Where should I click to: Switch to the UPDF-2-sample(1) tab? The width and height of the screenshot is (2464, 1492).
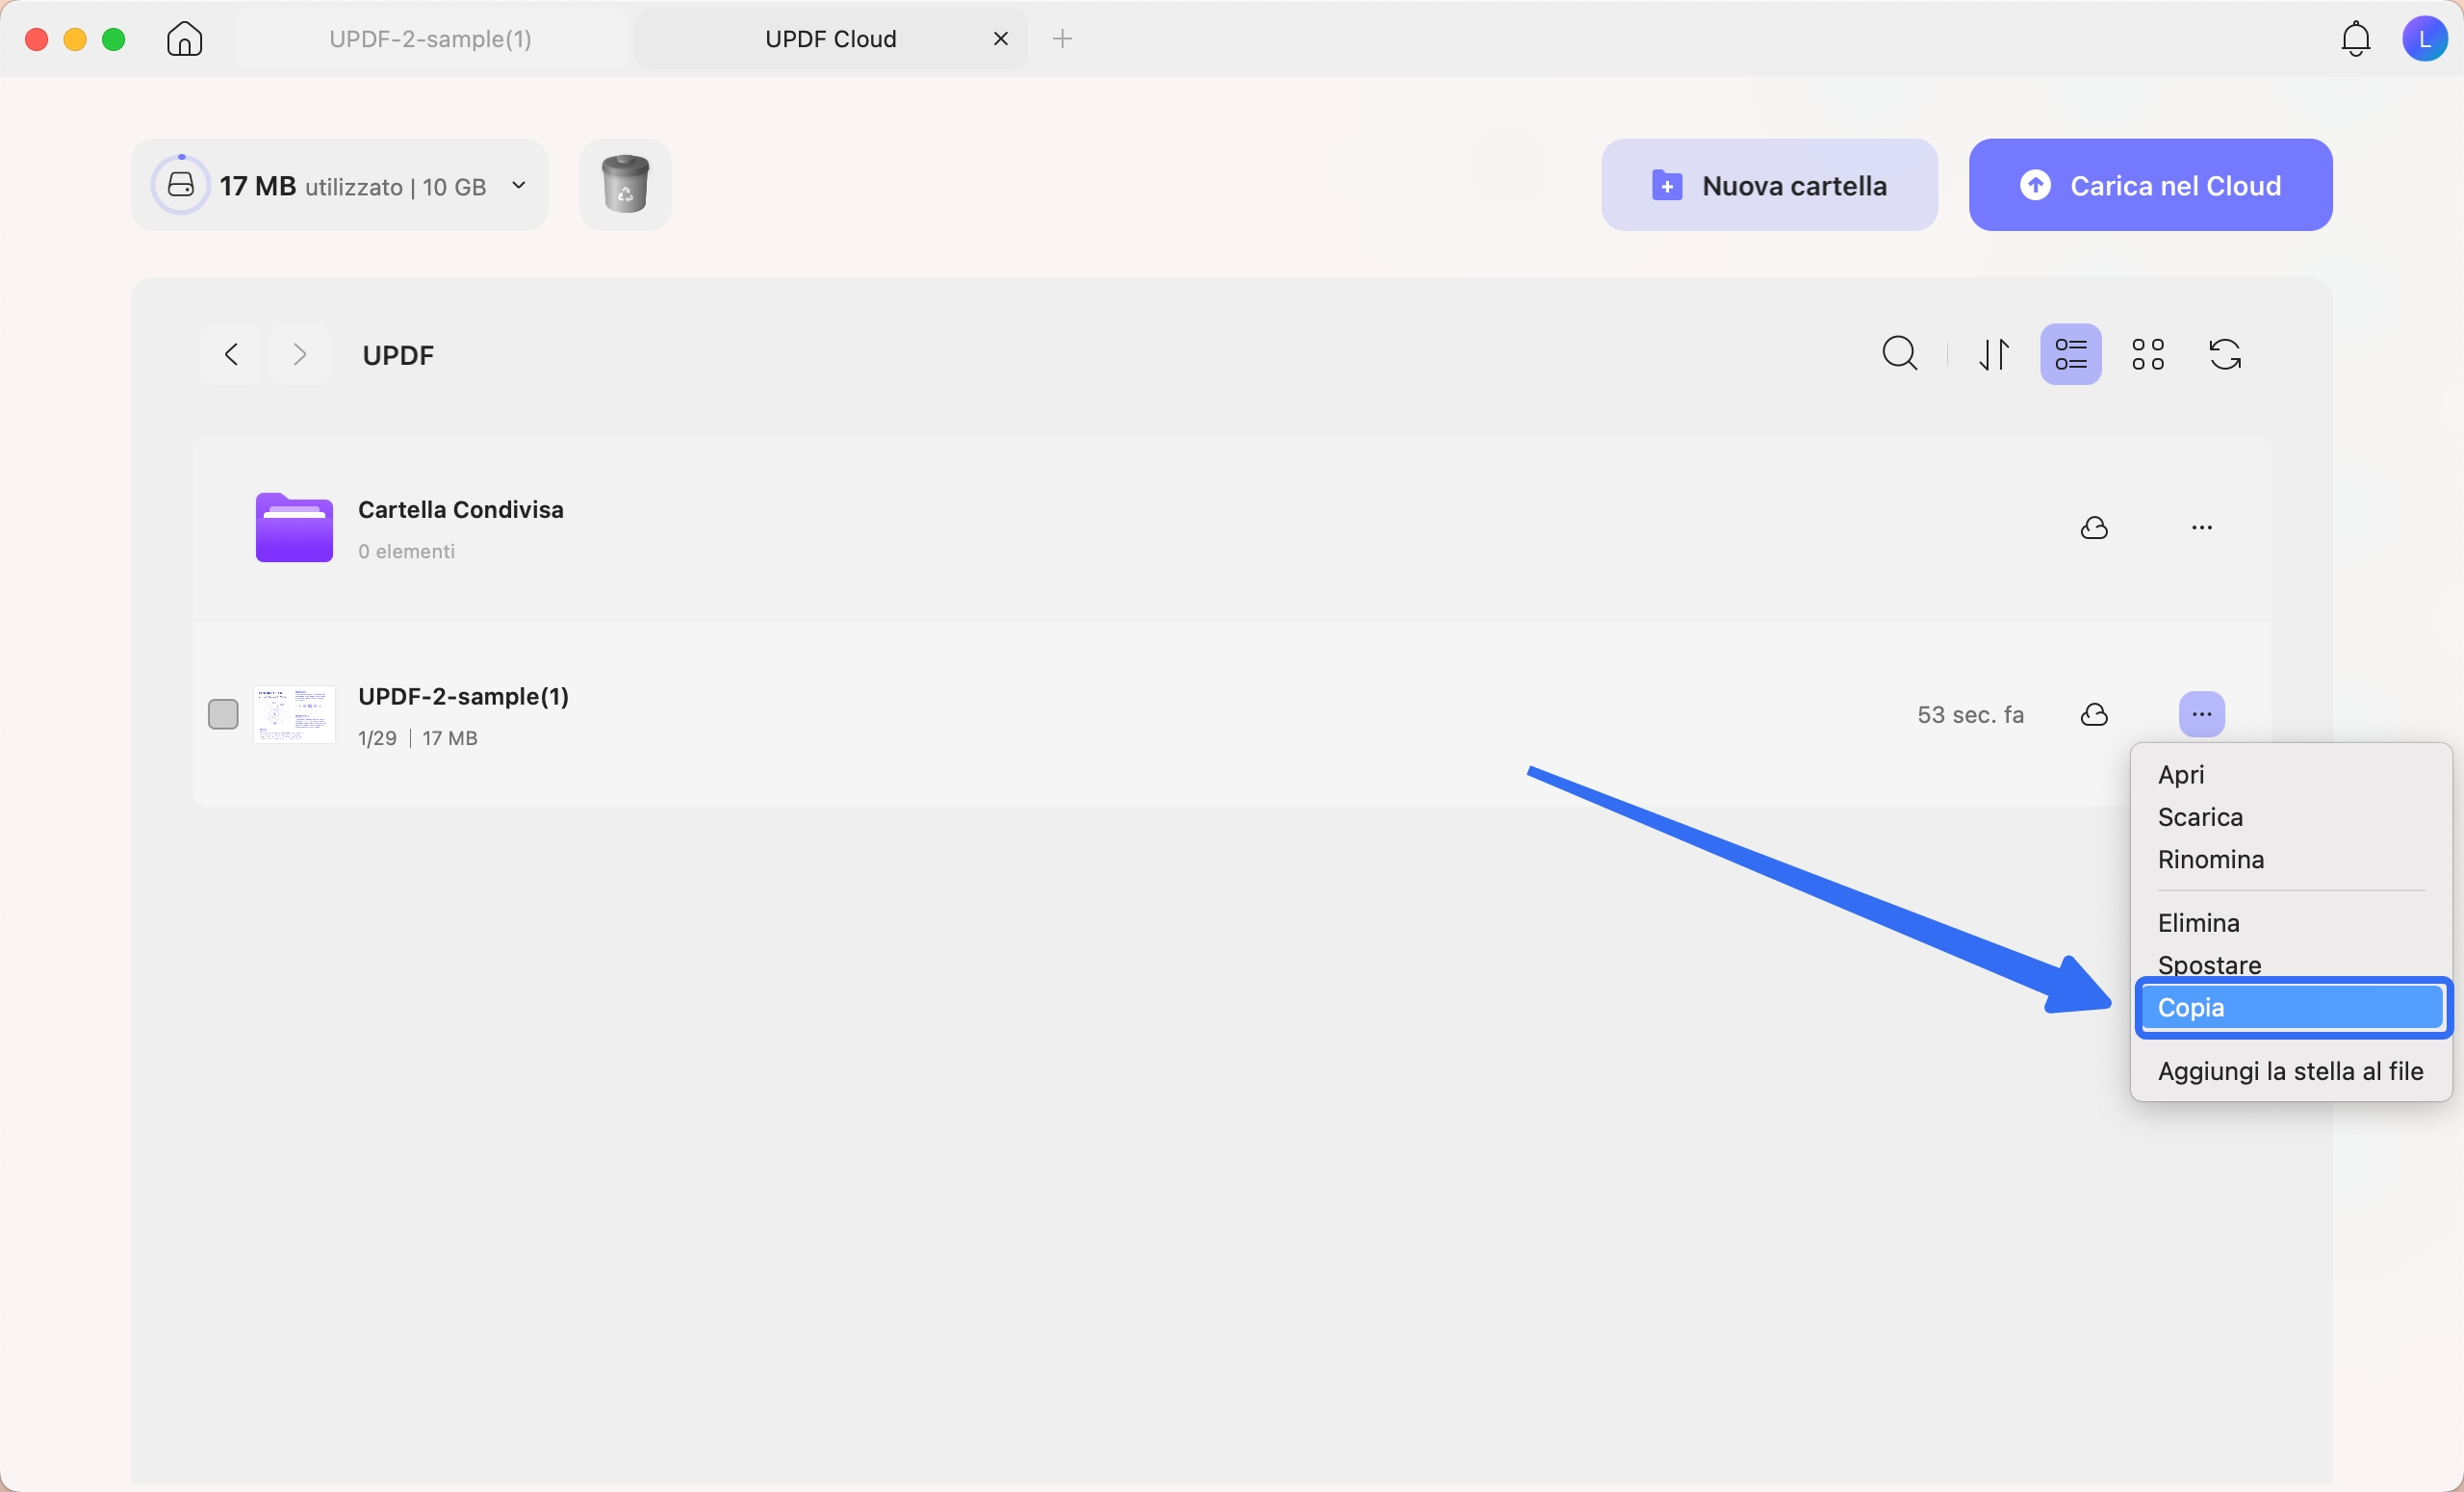(x=431, y=39)
